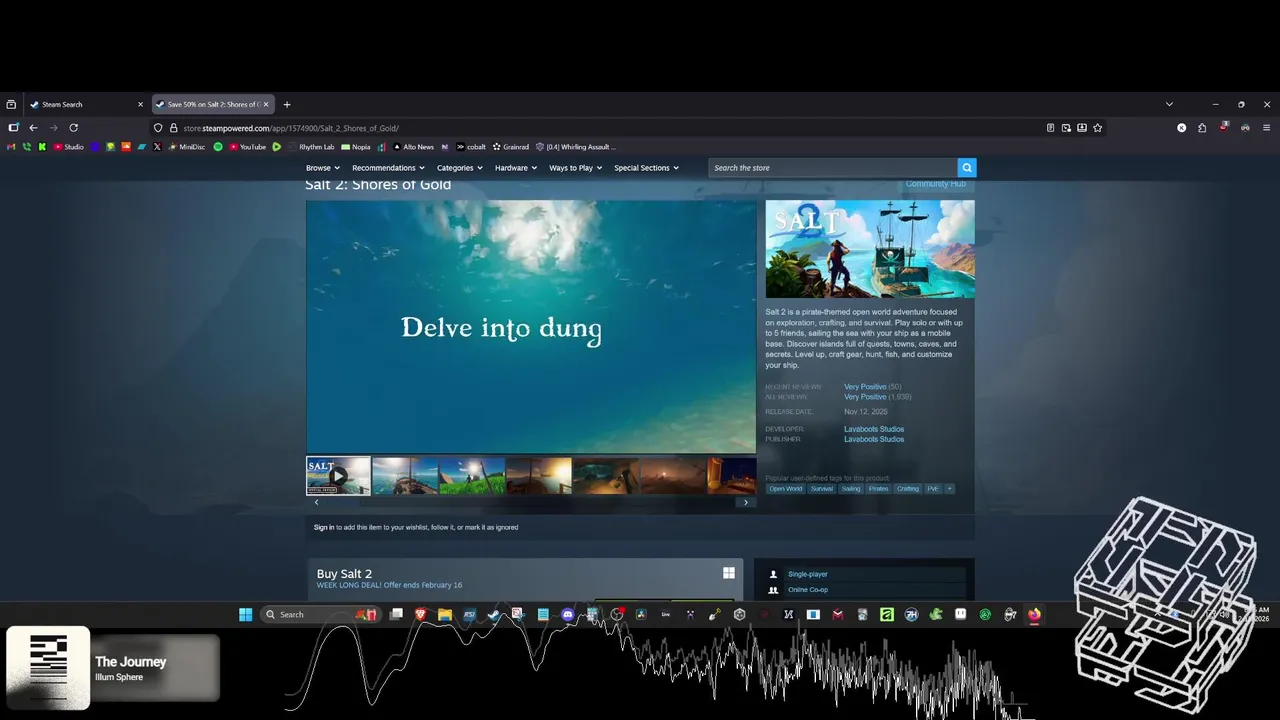Click the tracking protection shield icon

[x=158, y=128]
